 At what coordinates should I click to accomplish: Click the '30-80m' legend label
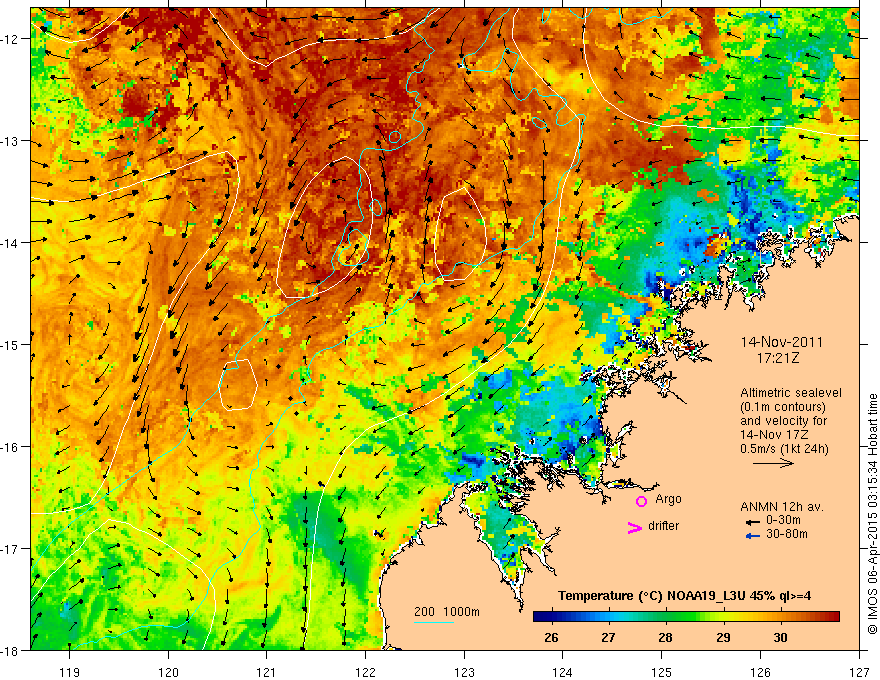(787, 534)
